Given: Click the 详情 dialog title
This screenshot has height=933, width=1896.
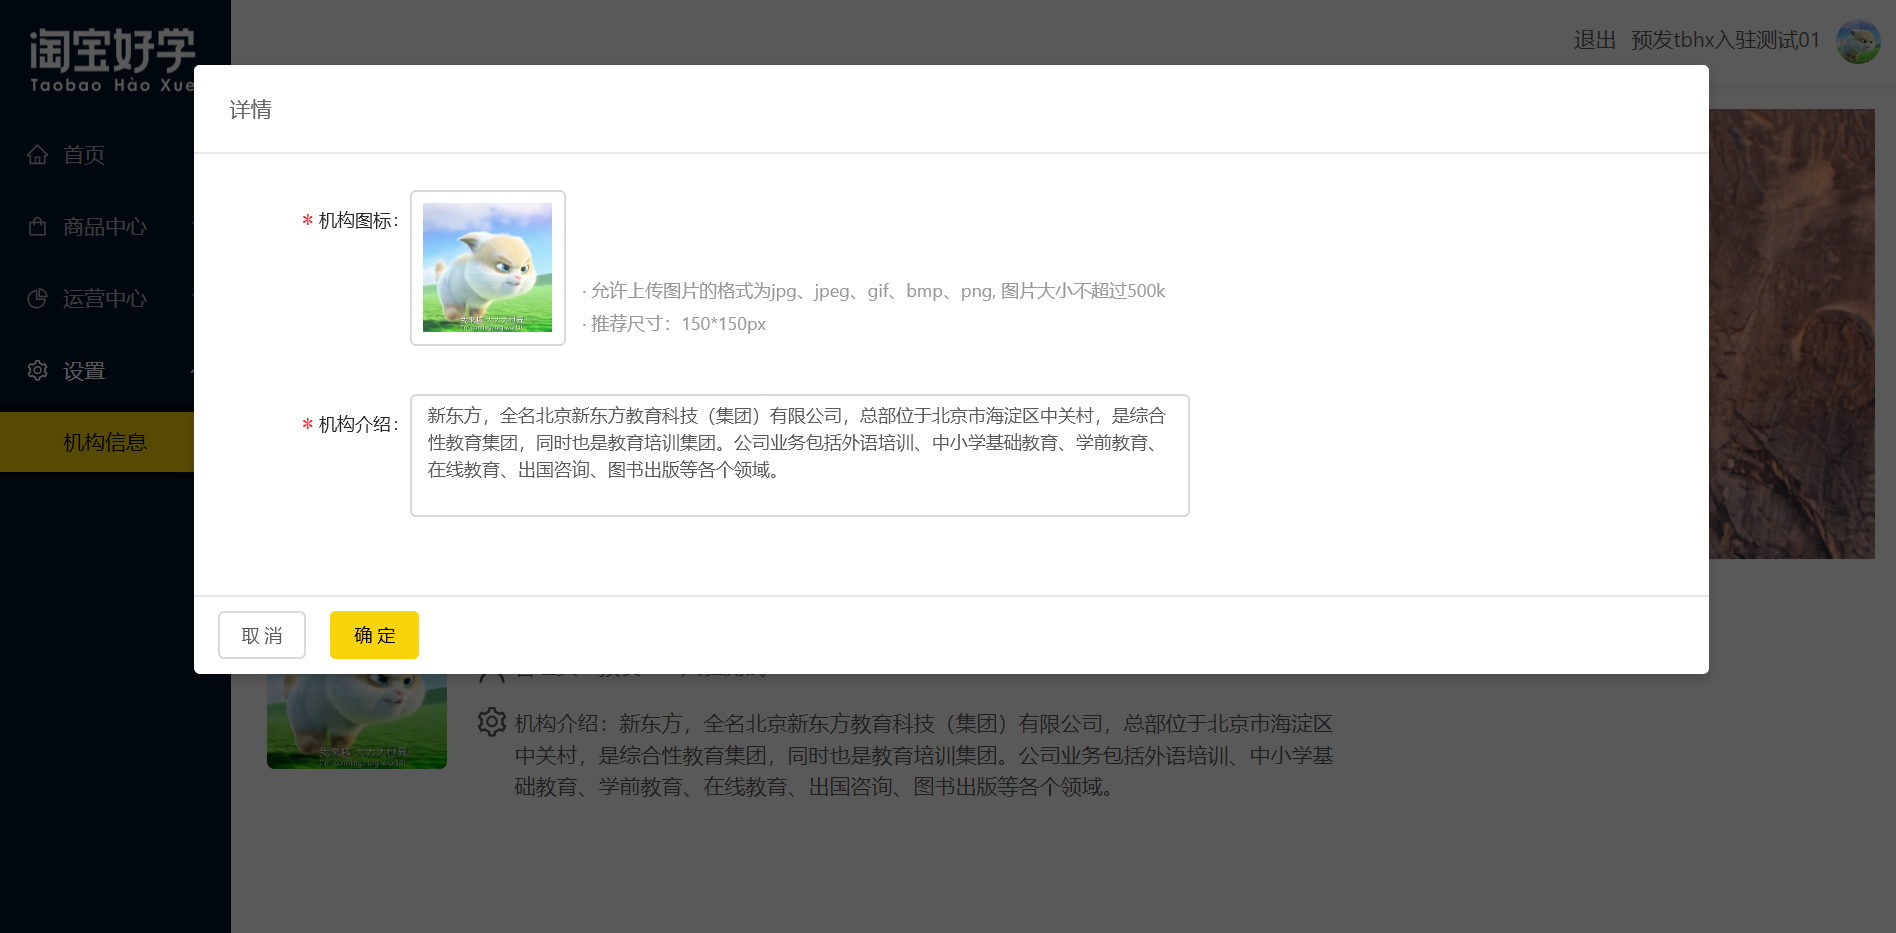Looking at the screenshot, I should click(250, 110).
